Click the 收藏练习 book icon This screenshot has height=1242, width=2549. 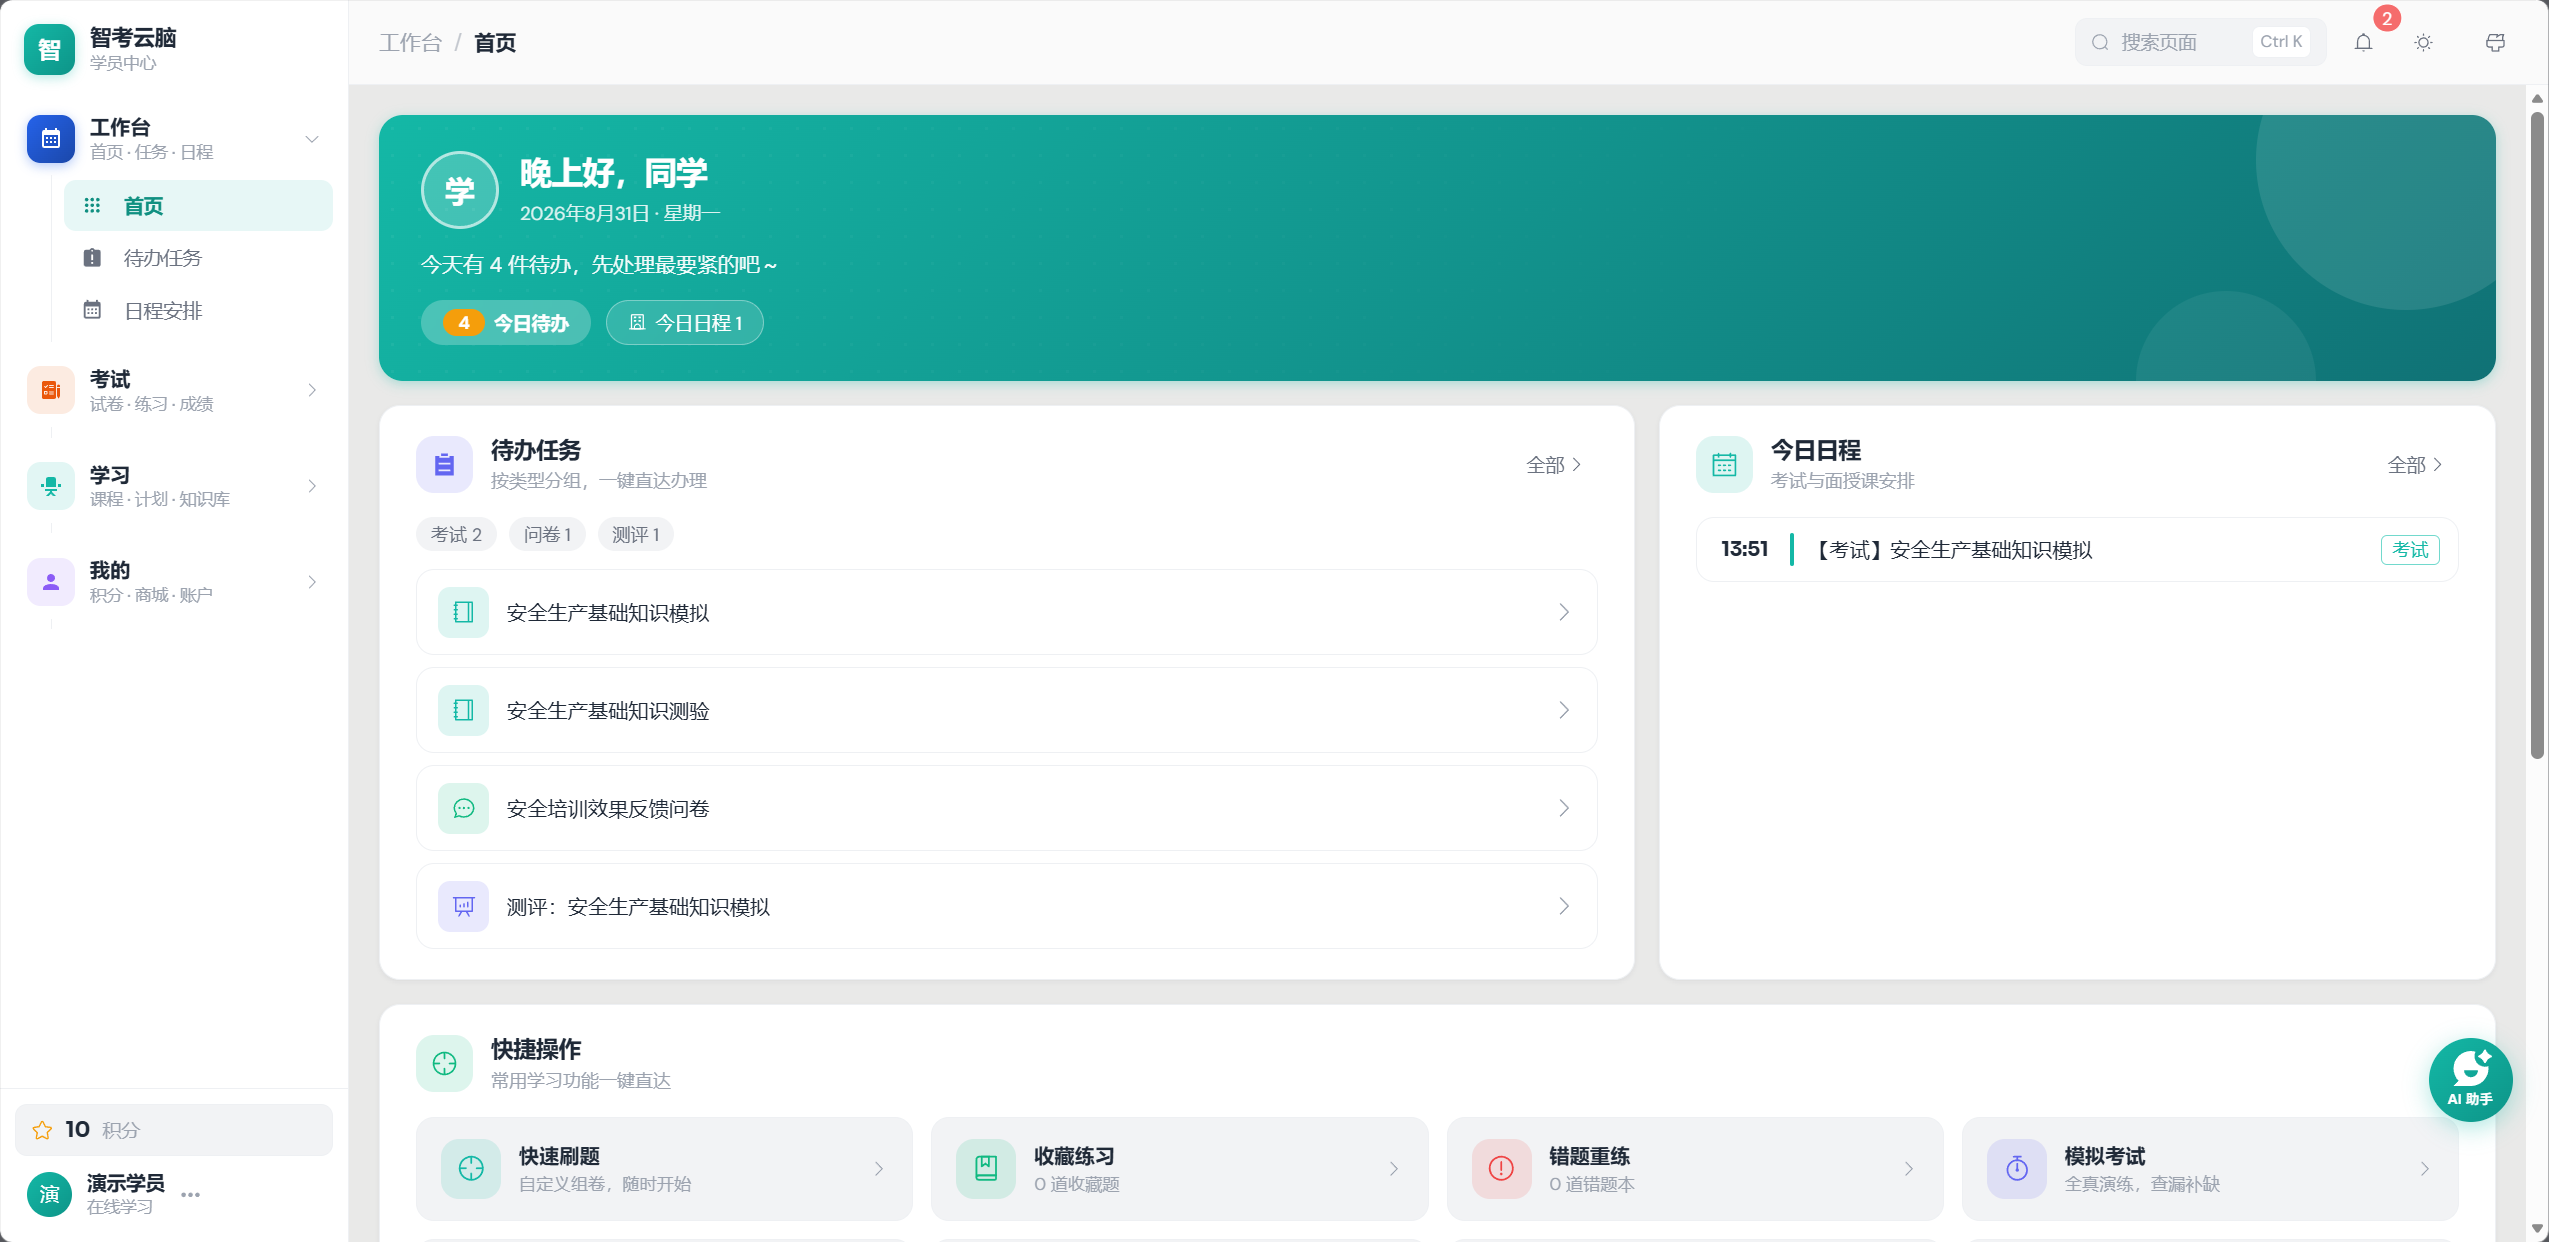click(x=985, y=1168)
